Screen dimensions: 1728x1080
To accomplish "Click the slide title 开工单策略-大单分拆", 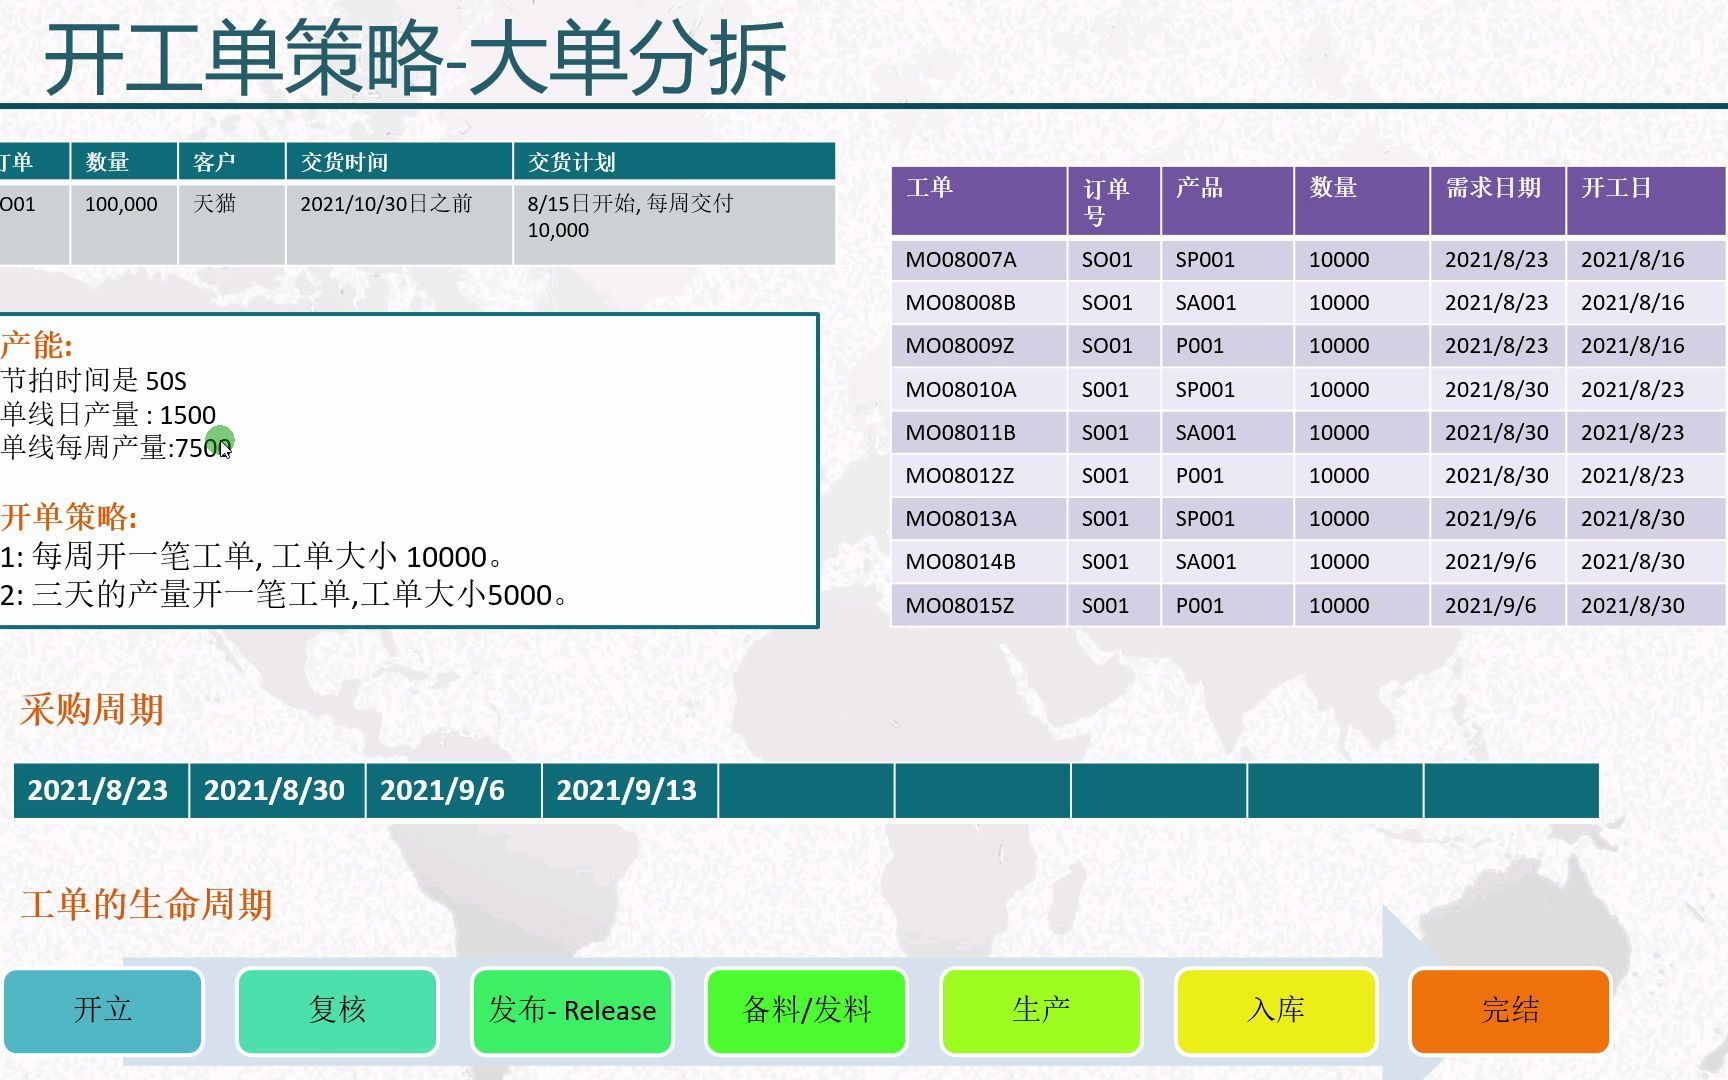I will 415,58.
